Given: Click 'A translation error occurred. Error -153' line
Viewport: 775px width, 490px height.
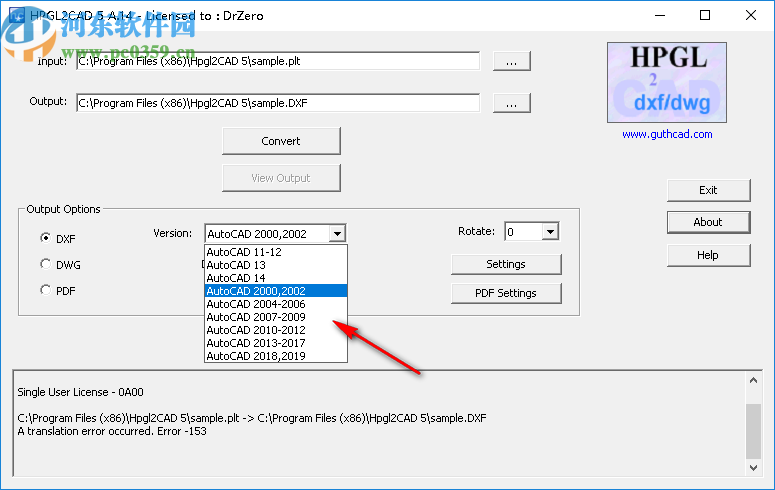Looking at the screenshot, I should [x=112, y=431].
